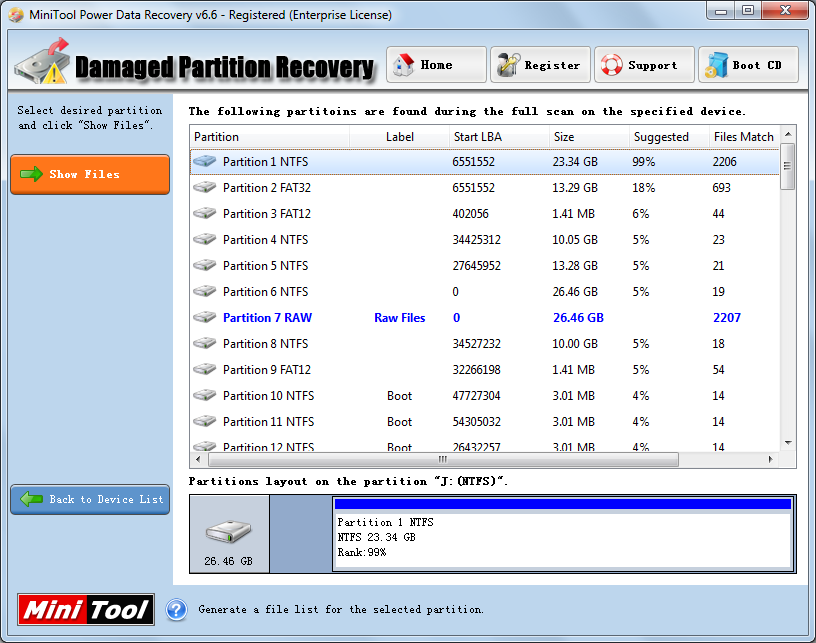Image resolution: width=816 pixels, height=643 pixels.
Task: Click the blue help question mark icon
Action: click(176, 610)
